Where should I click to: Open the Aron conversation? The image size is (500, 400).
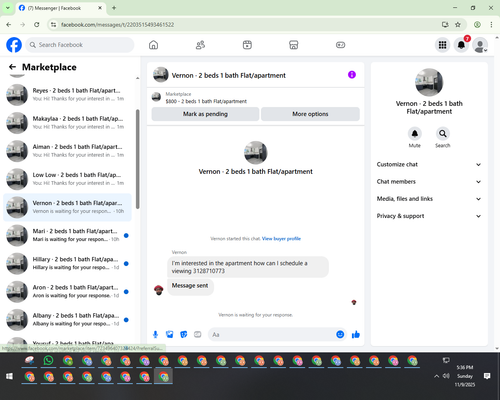click(x=67, y=291)
